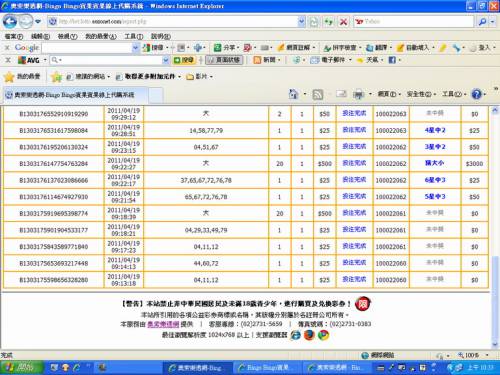Click the purple site link in footer
500x375 pixels.
click(163, 324)
